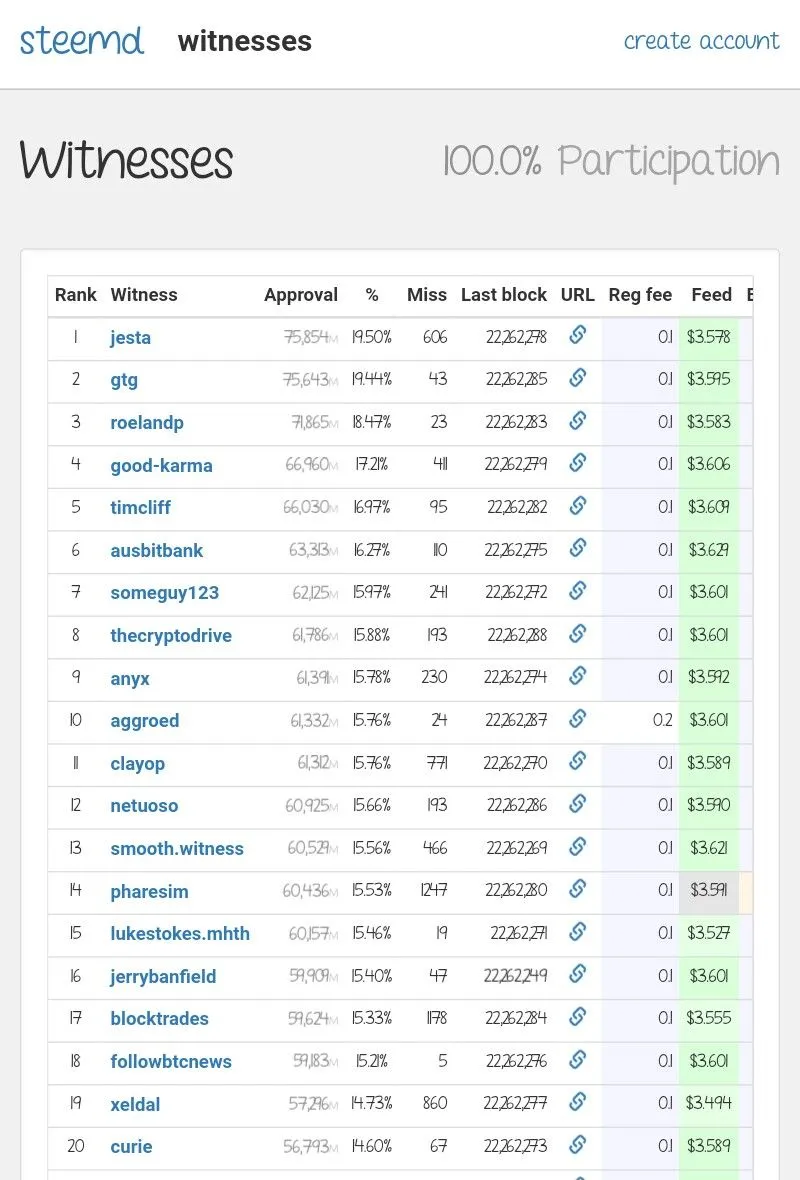Open the URL link icon for anyx
This screenshot has width=800, height=1180.
[577, 675]
